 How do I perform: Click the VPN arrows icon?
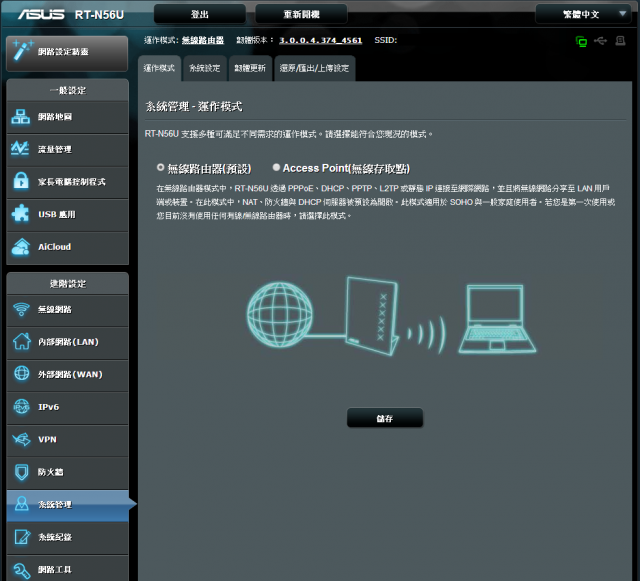coord(21,439)
